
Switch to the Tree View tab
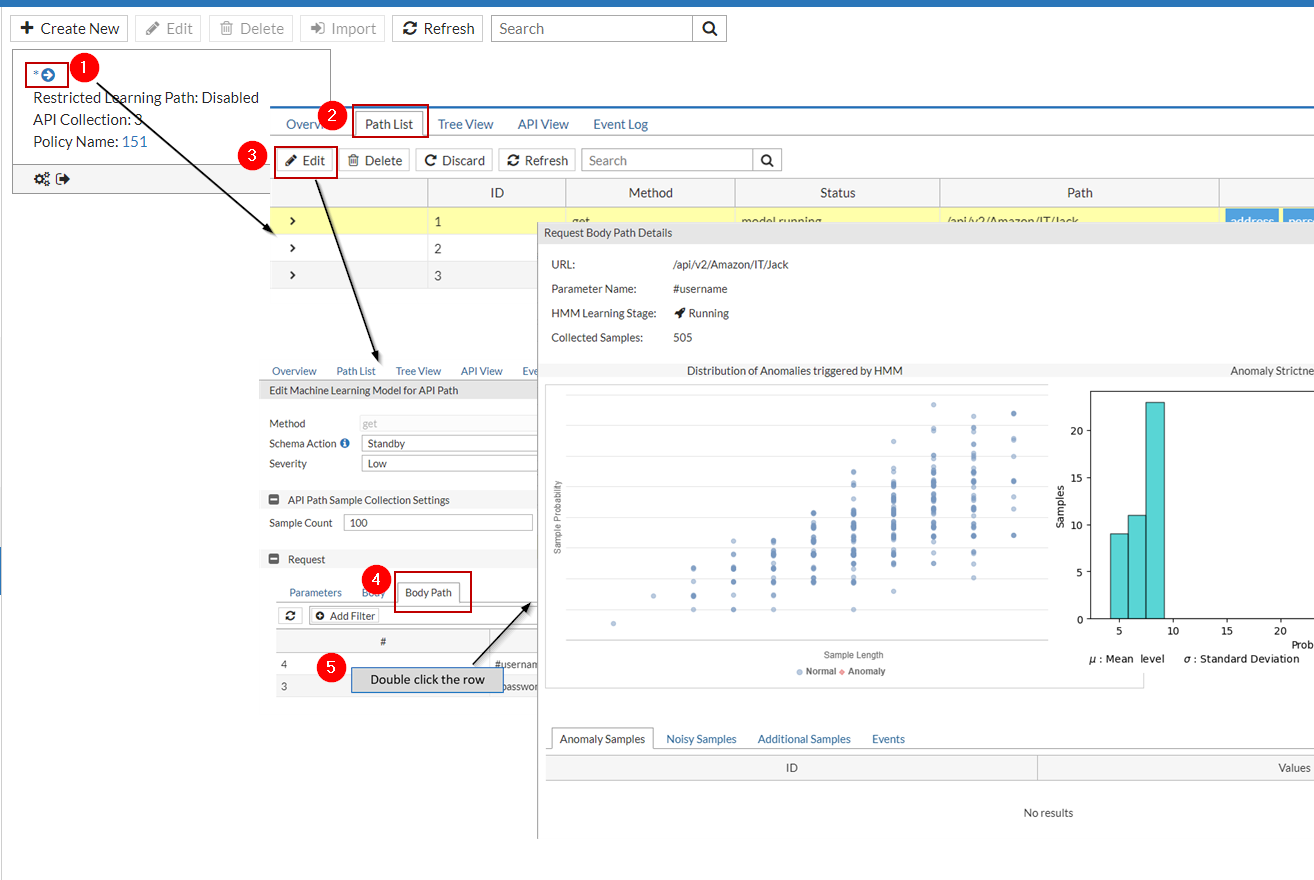[x=465, y=124]
